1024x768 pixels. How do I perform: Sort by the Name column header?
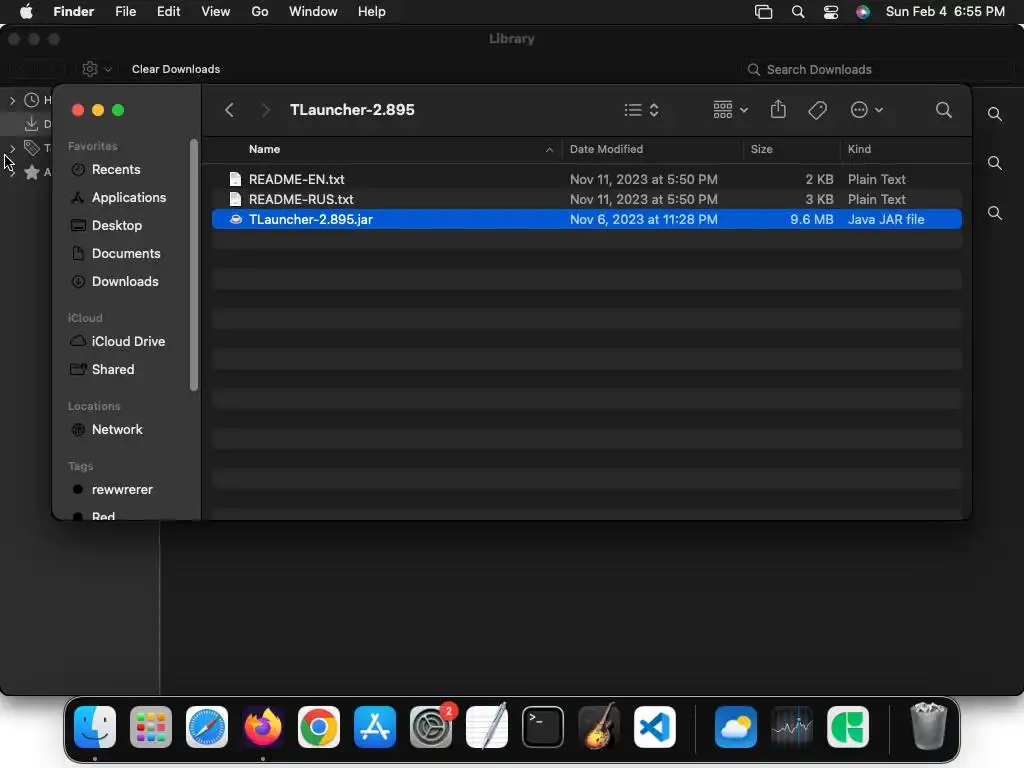[264, 149]
